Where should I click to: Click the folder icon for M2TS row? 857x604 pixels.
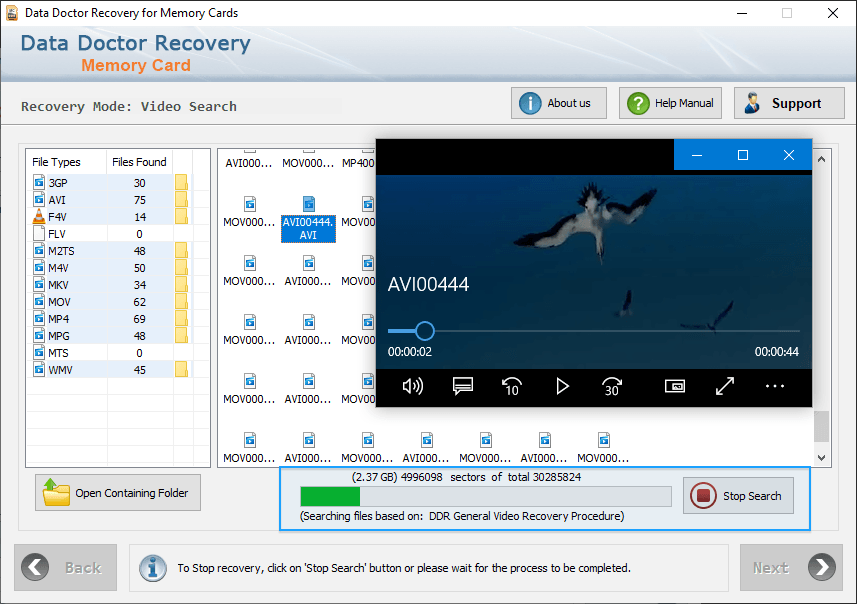click(x=181, y=250)
